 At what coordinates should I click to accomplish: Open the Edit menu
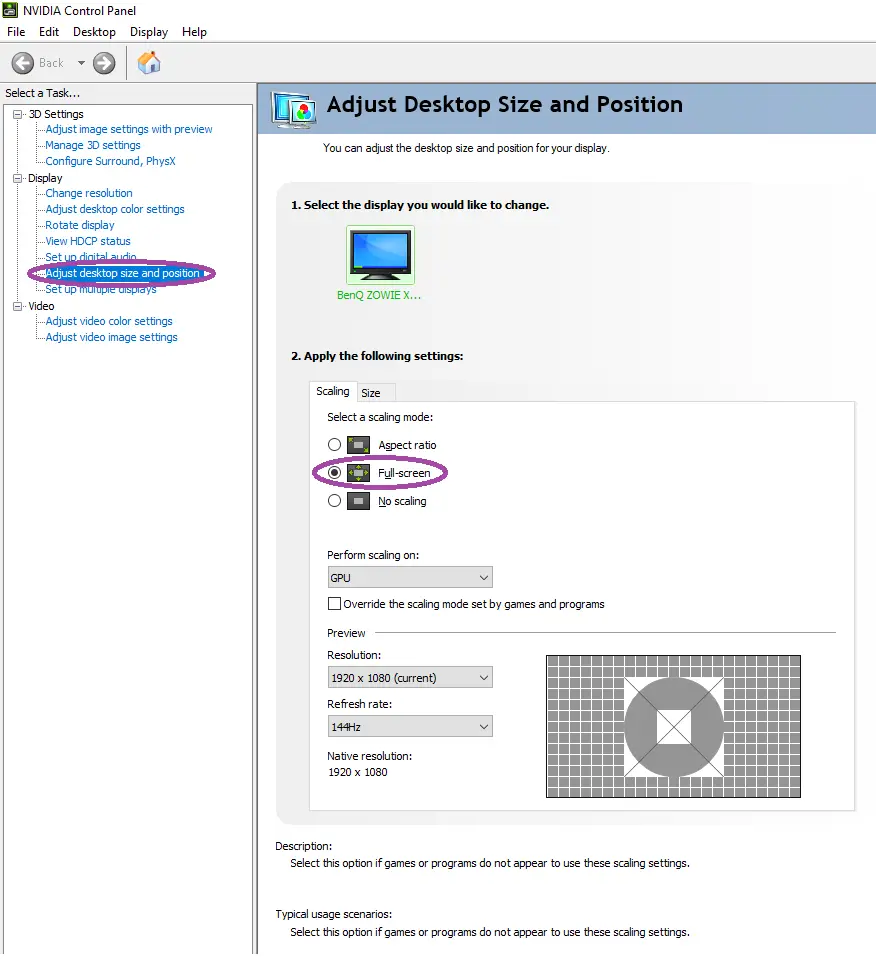click(x=49, y=32)
